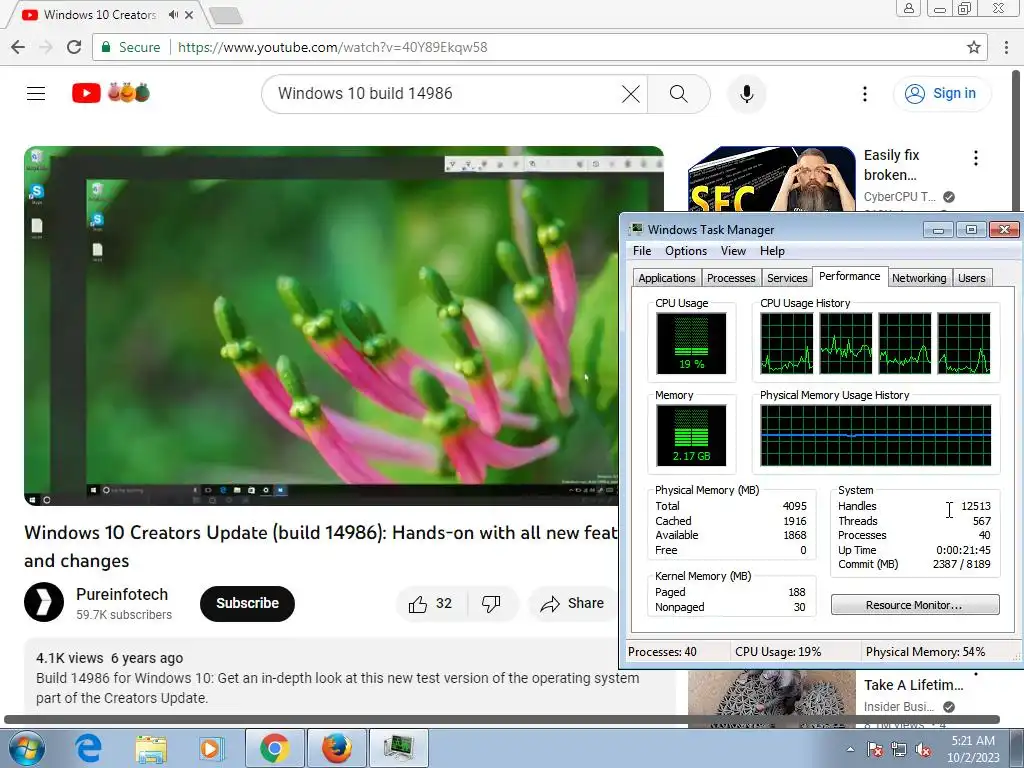The width and height of the screenshot is (1024, 768).
Task: Click the Chrome user profile icon
Action: click(908, 8)
